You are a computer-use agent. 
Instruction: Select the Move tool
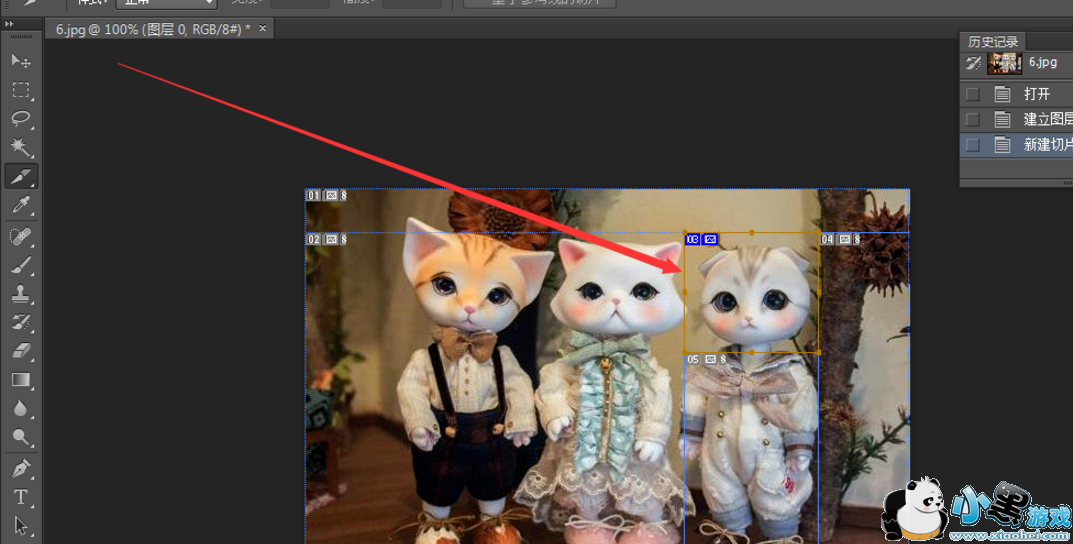point(21,62)
